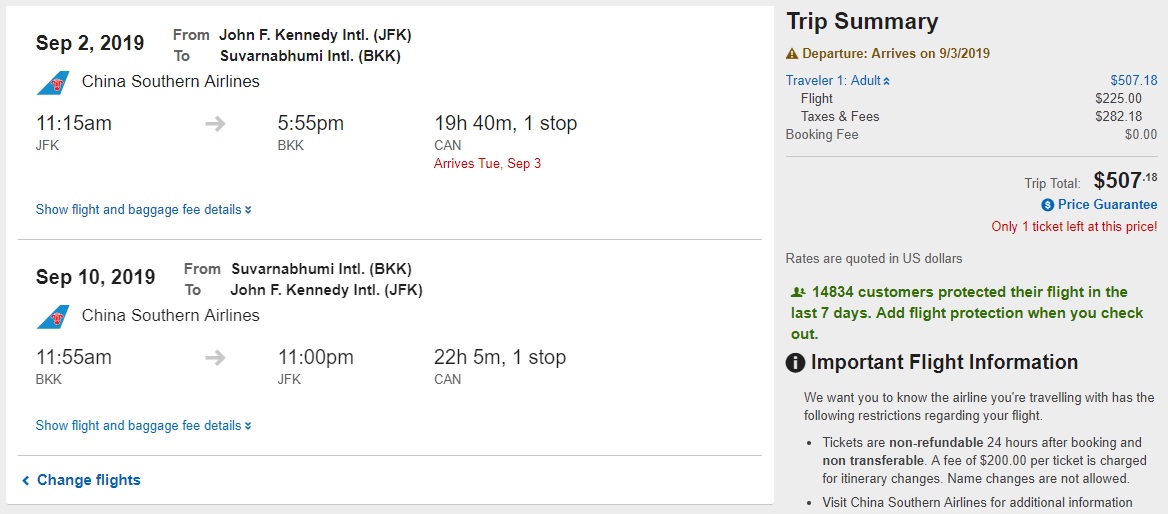
Task: Click the info icon by Important Flight Information
Action: click(x=796, y=363)
